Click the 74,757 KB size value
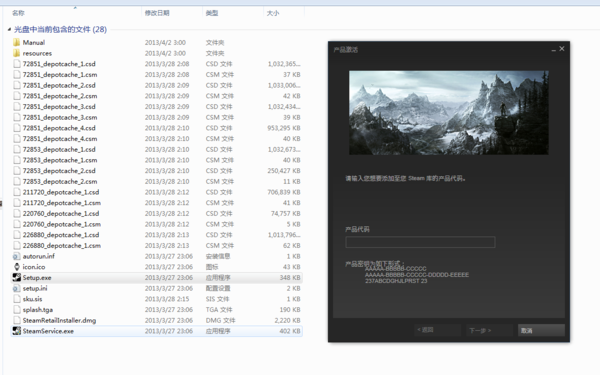The image size is (600, 375). [x=285, y=214]
